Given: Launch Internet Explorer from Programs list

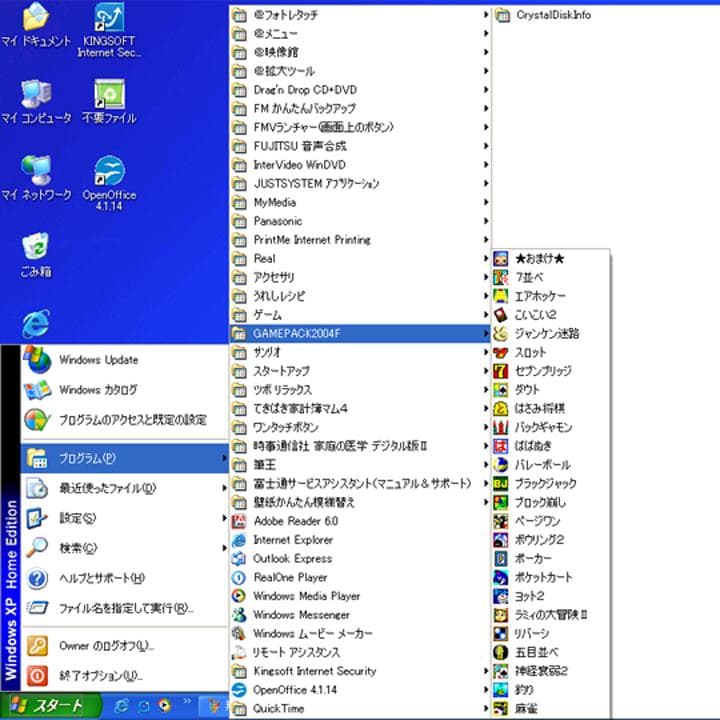Looking at the screenshot, I should tap(360, 540).
